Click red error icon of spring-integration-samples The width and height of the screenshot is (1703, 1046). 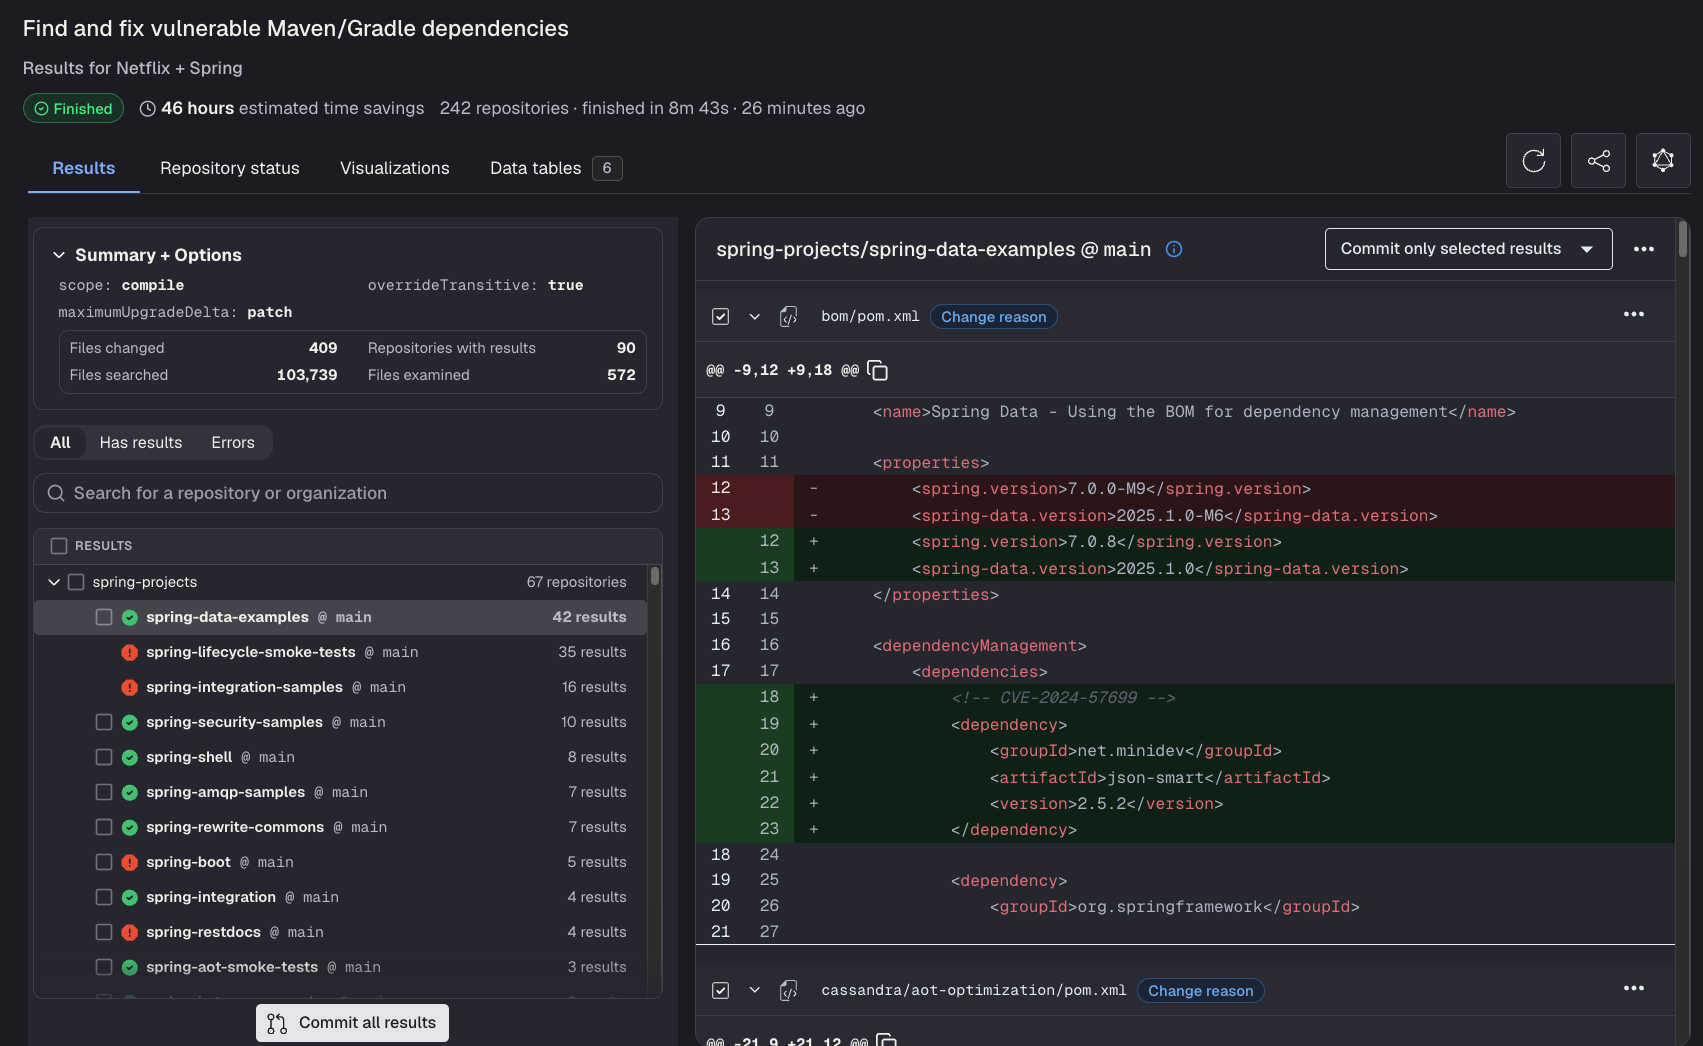click(130, 687)
